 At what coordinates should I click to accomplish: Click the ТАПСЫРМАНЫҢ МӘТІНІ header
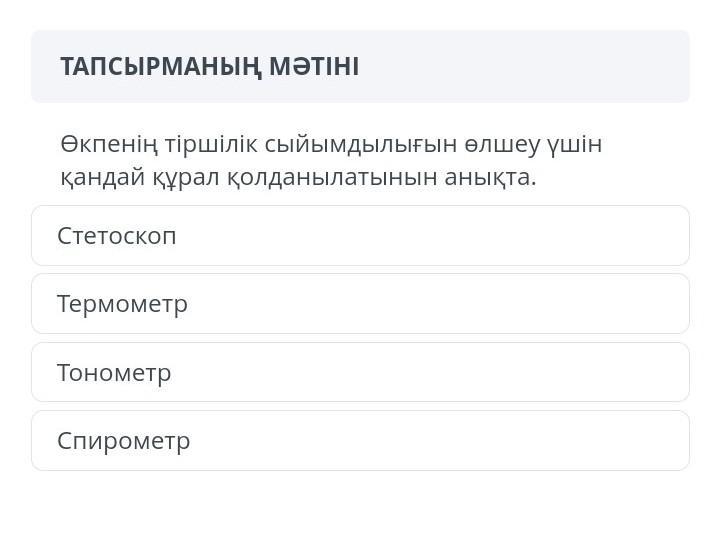(x=209, y=67)
